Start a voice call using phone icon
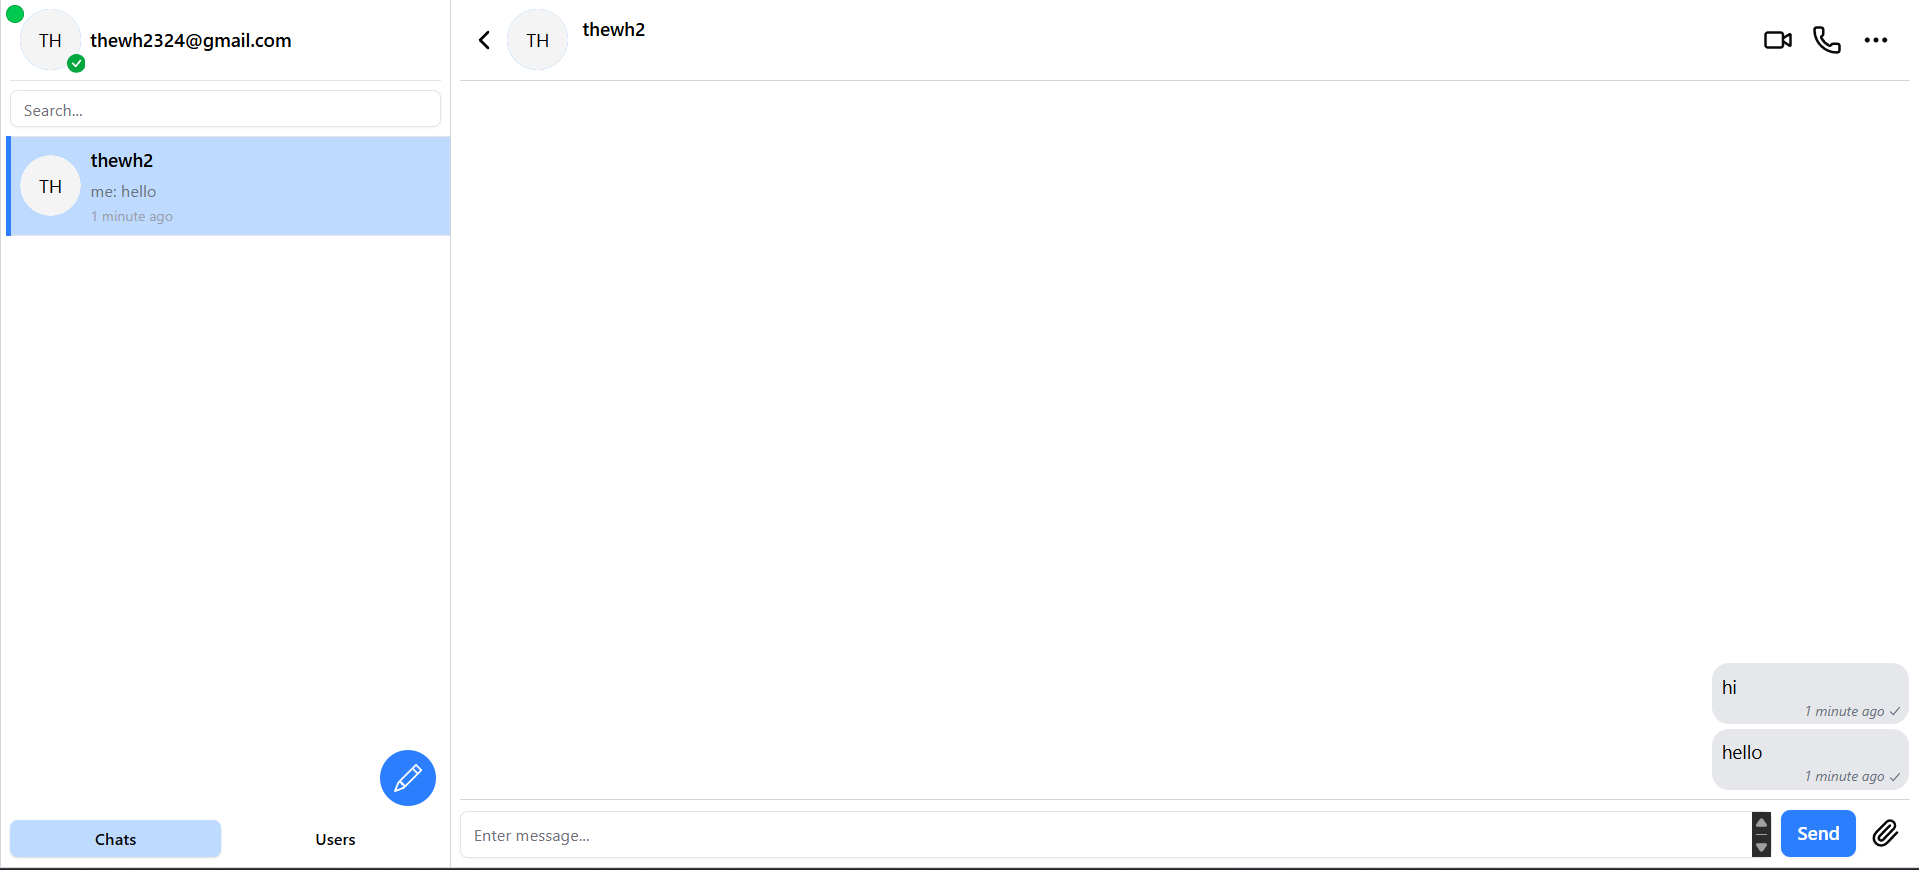This screenshot has width=1919, height=870. tap(1826, 40)
